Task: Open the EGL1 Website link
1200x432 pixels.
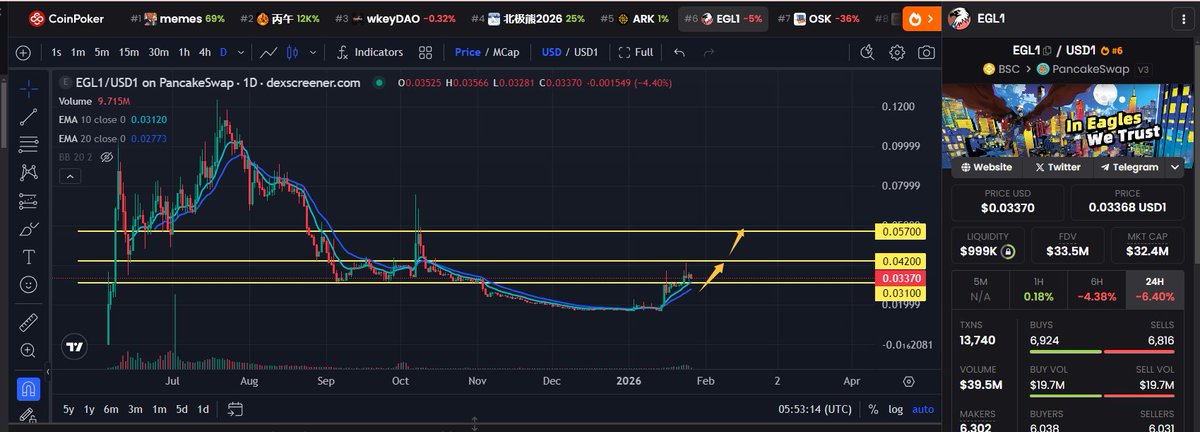Action: click(986, 167)
